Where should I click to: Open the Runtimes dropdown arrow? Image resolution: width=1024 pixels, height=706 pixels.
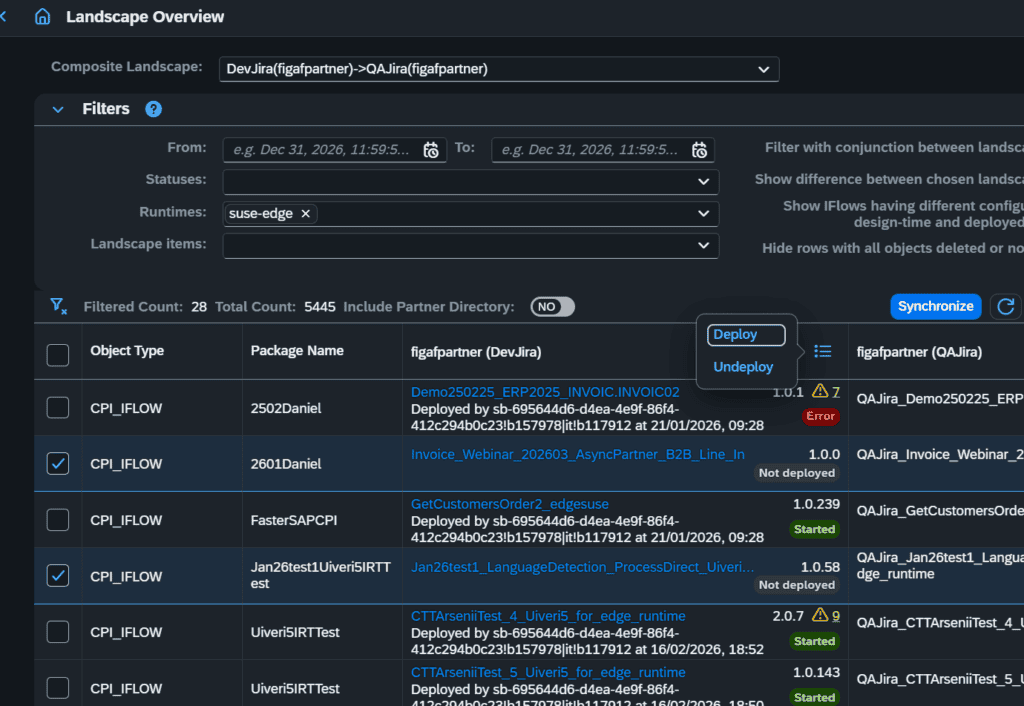click(x=703, y=214)
